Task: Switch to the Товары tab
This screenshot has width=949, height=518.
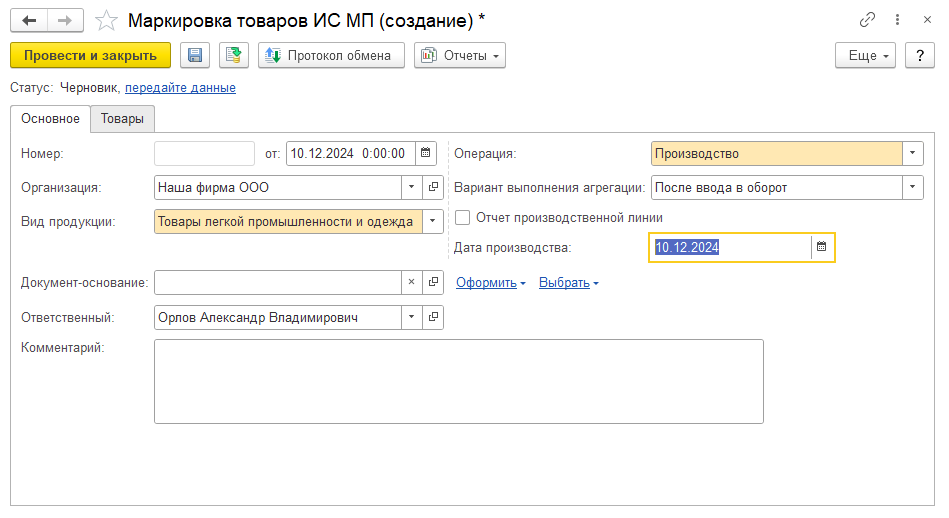Action: coord(122,119)
